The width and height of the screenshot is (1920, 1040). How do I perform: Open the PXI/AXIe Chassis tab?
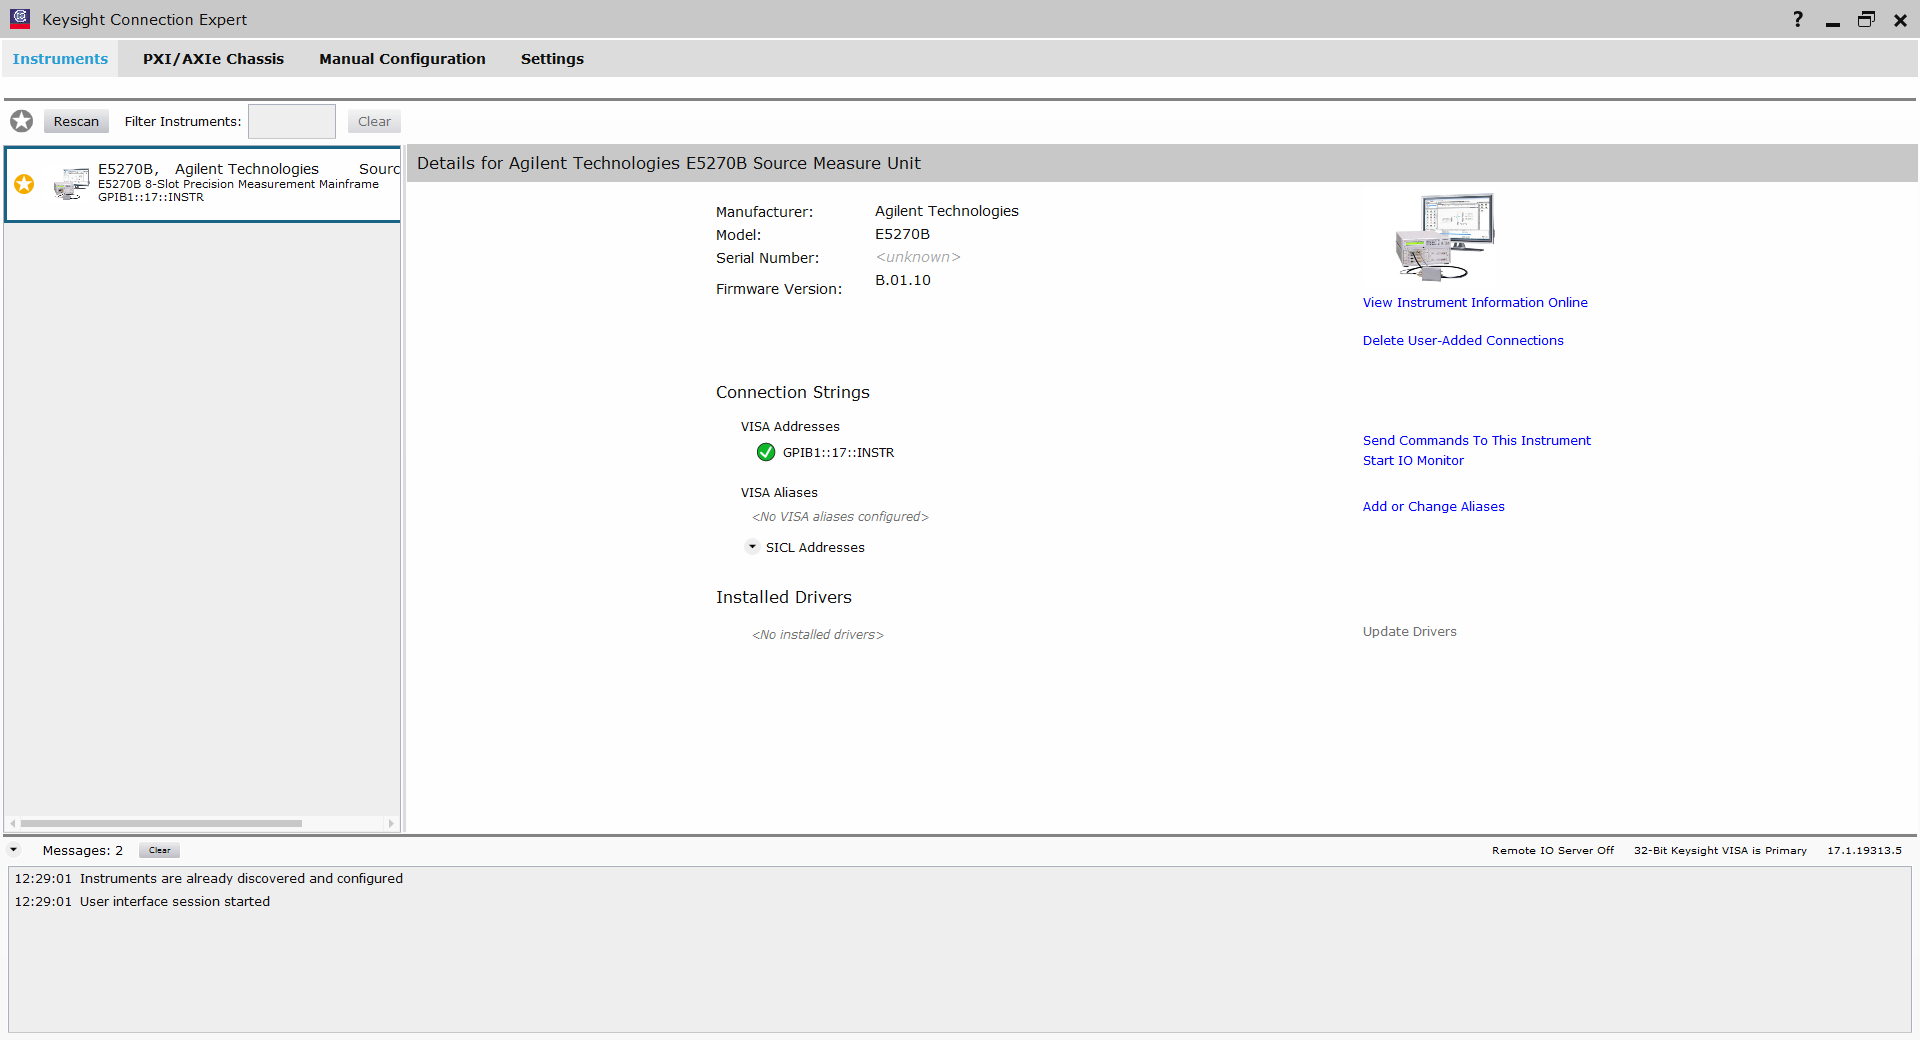pos(213,59)
